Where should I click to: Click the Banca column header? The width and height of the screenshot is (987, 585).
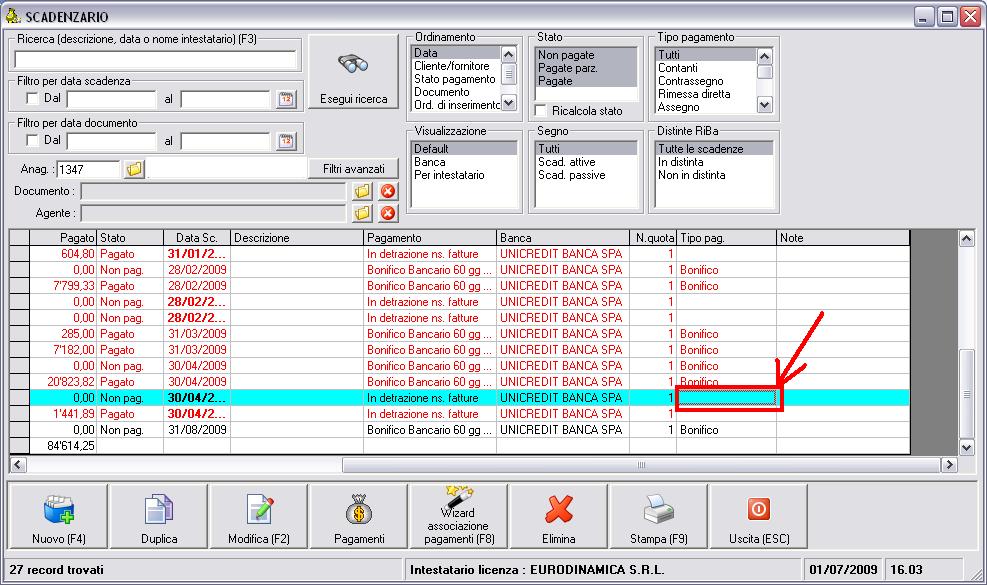coord(562,238)
